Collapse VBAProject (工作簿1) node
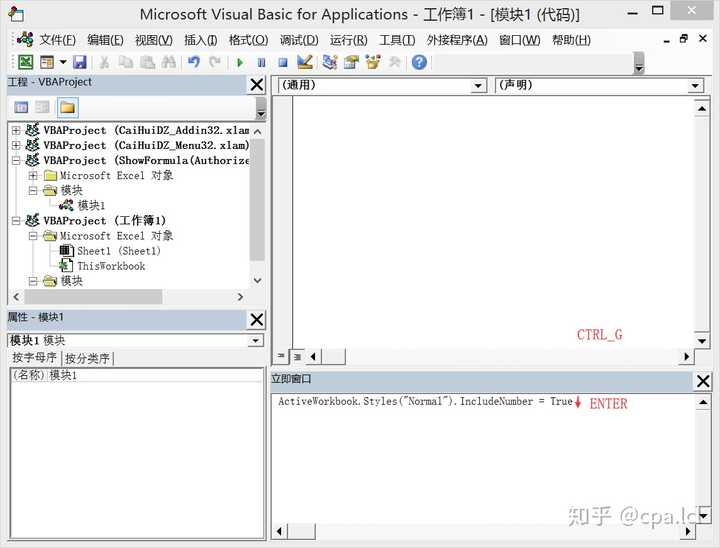 coord(16,220)
